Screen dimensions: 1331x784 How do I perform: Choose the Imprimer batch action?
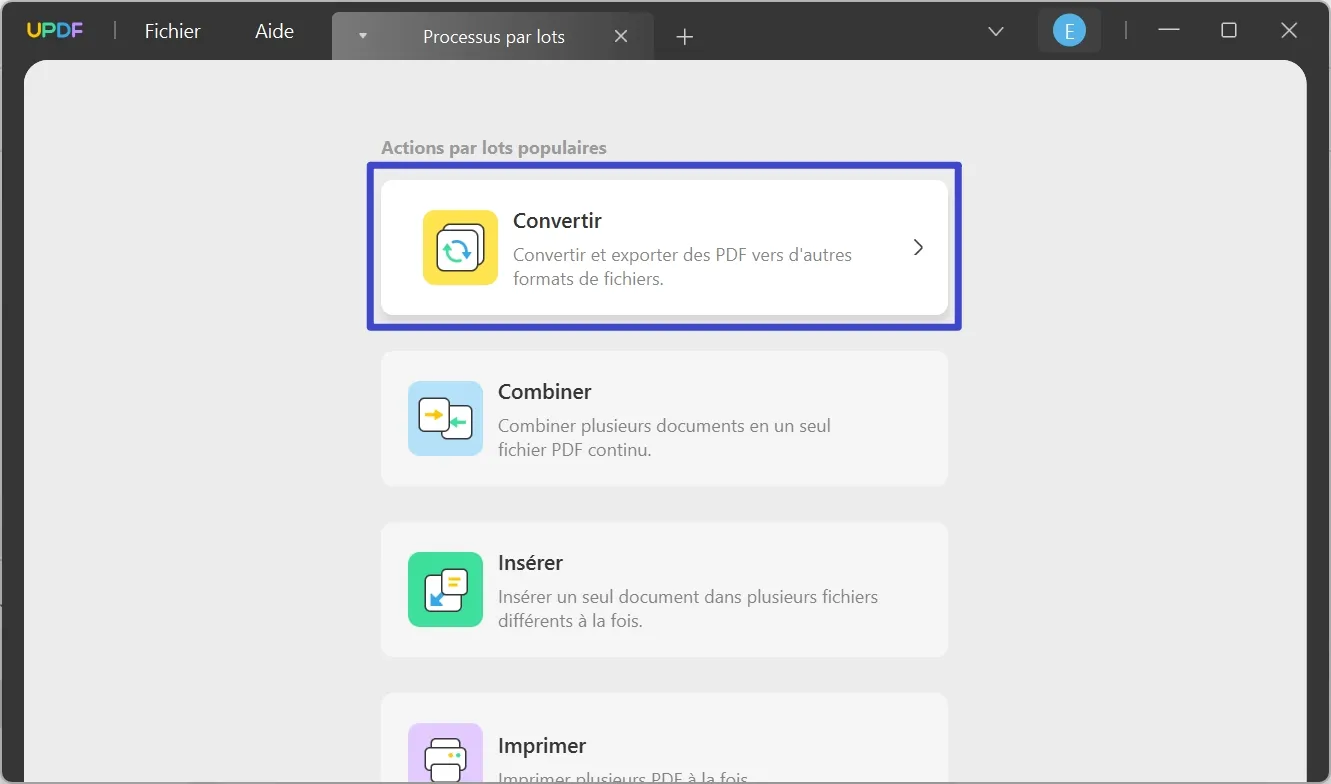[x=664, y=748]
